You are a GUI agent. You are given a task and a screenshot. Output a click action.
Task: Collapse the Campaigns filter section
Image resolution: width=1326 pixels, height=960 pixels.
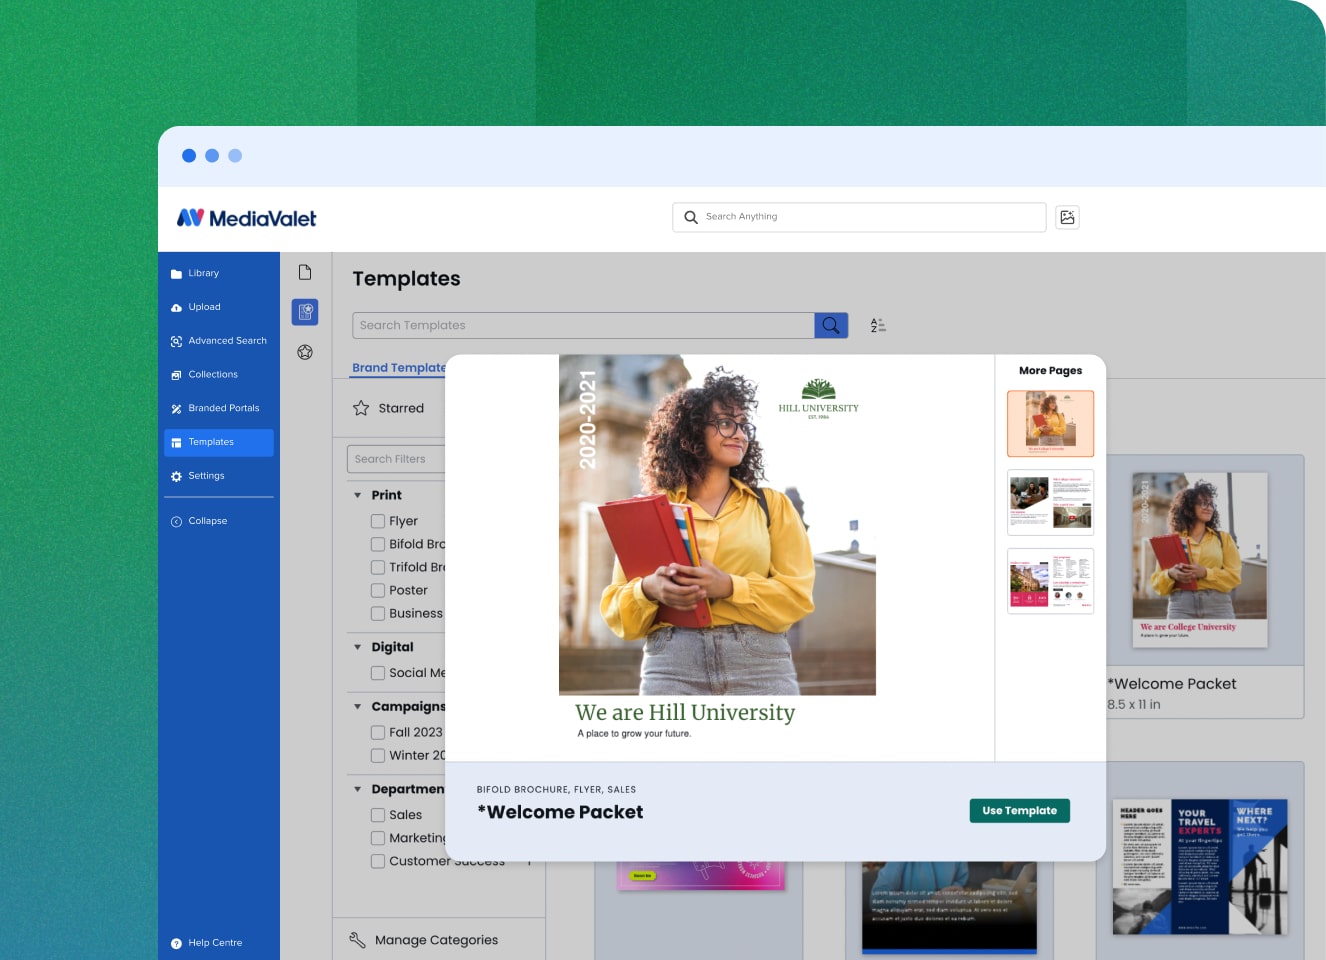358,706
